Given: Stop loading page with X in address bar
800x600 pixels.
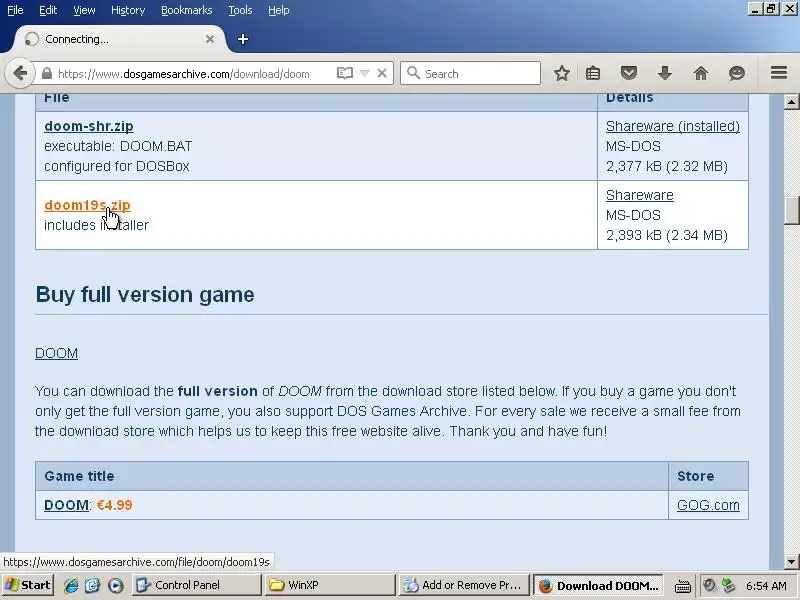Looking at the screenshot, I should tap(382, 73).
